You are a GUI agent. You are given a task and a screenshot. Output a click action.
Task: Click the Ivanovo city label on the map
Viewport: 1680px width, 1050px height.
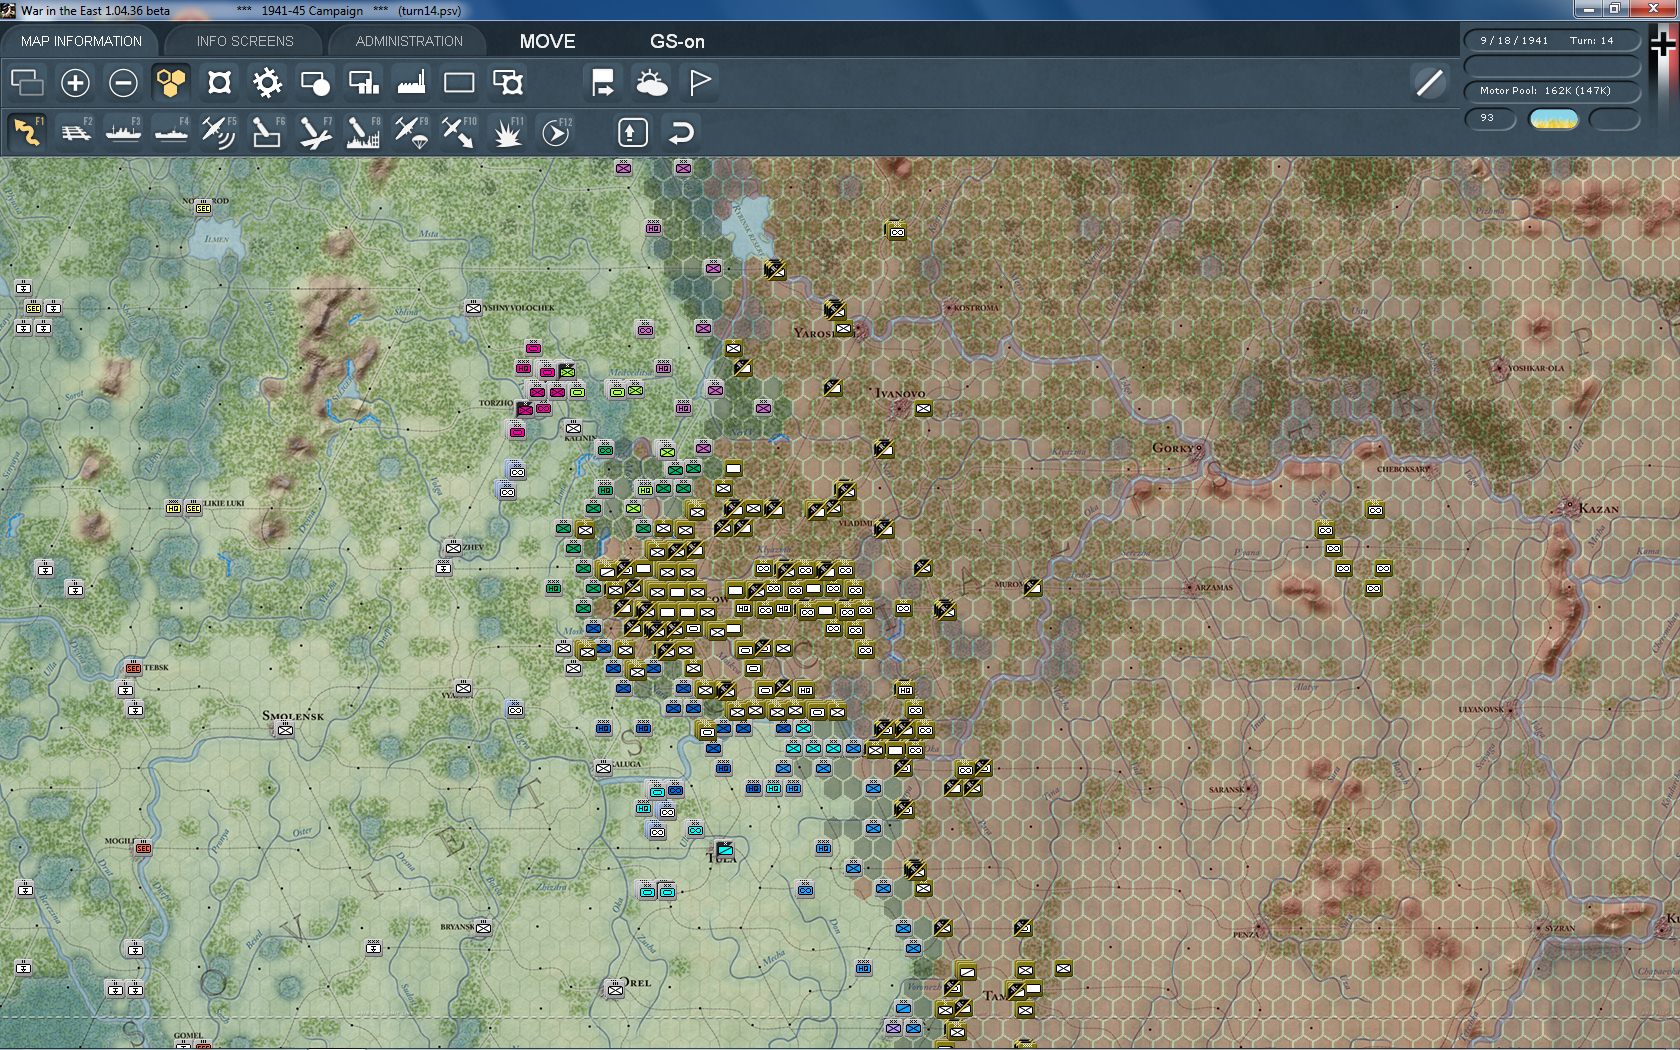900,393
